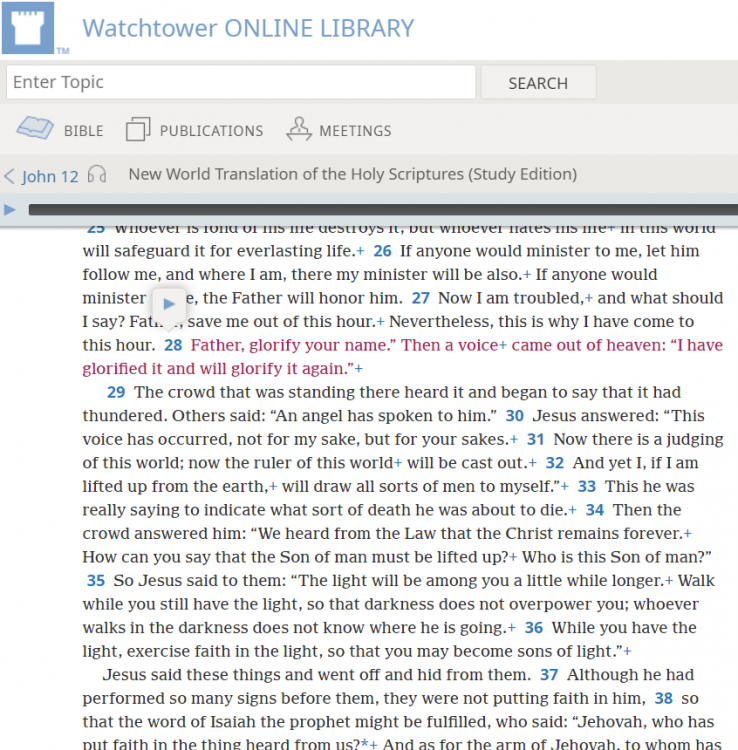Open verse number 36
The width and height of the screenshot is (738, 750).
[534, 628]
